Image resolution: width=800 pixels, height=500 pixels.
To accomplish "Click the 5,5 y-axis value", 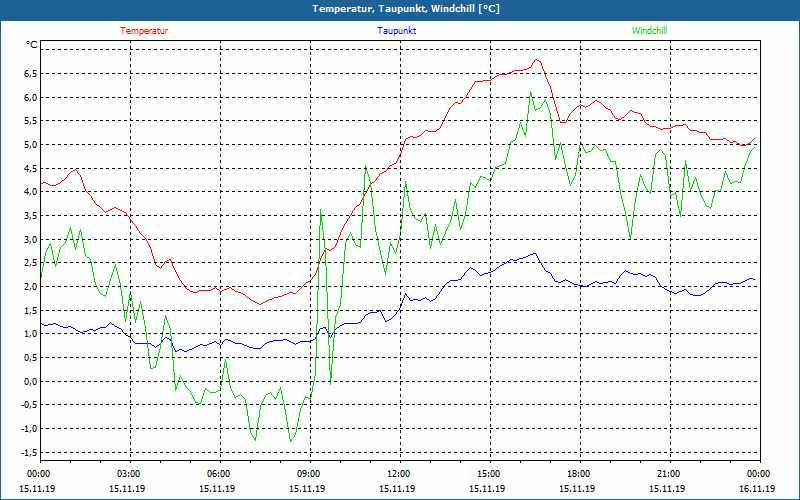I will (30, 121).
